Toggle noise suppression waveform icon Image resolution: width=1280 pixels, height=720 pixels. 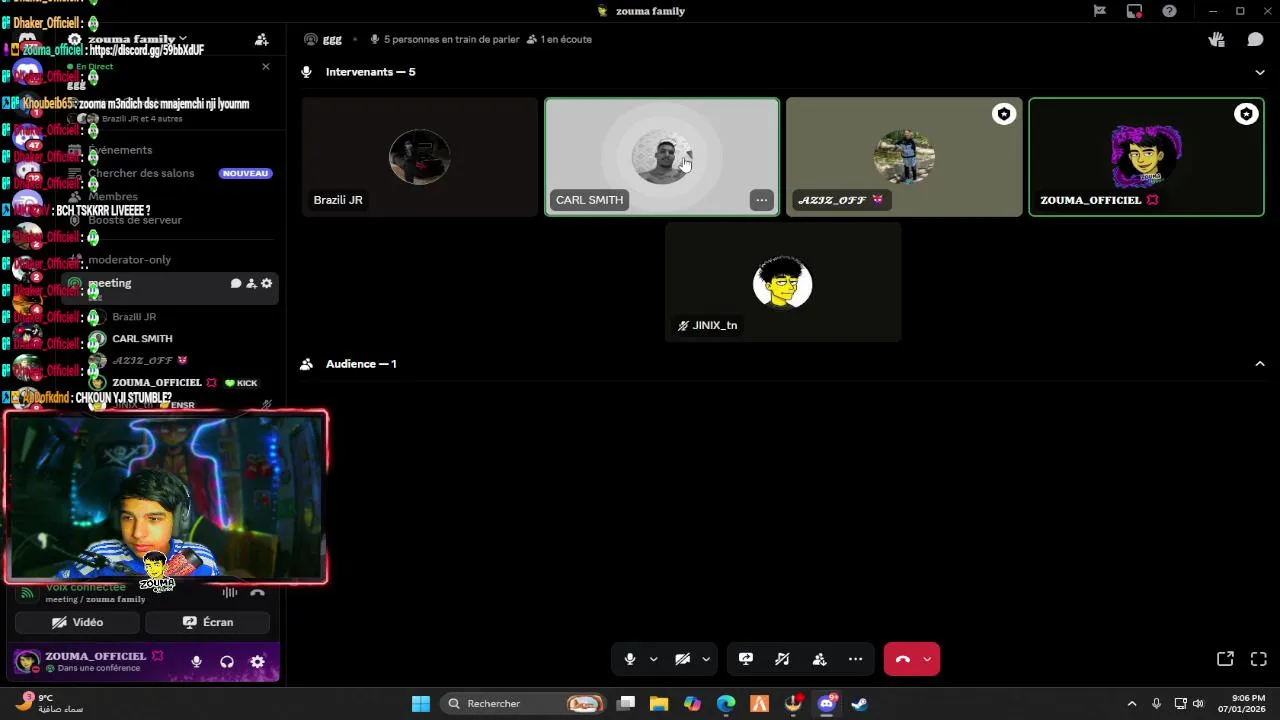[x=230, y=593]
